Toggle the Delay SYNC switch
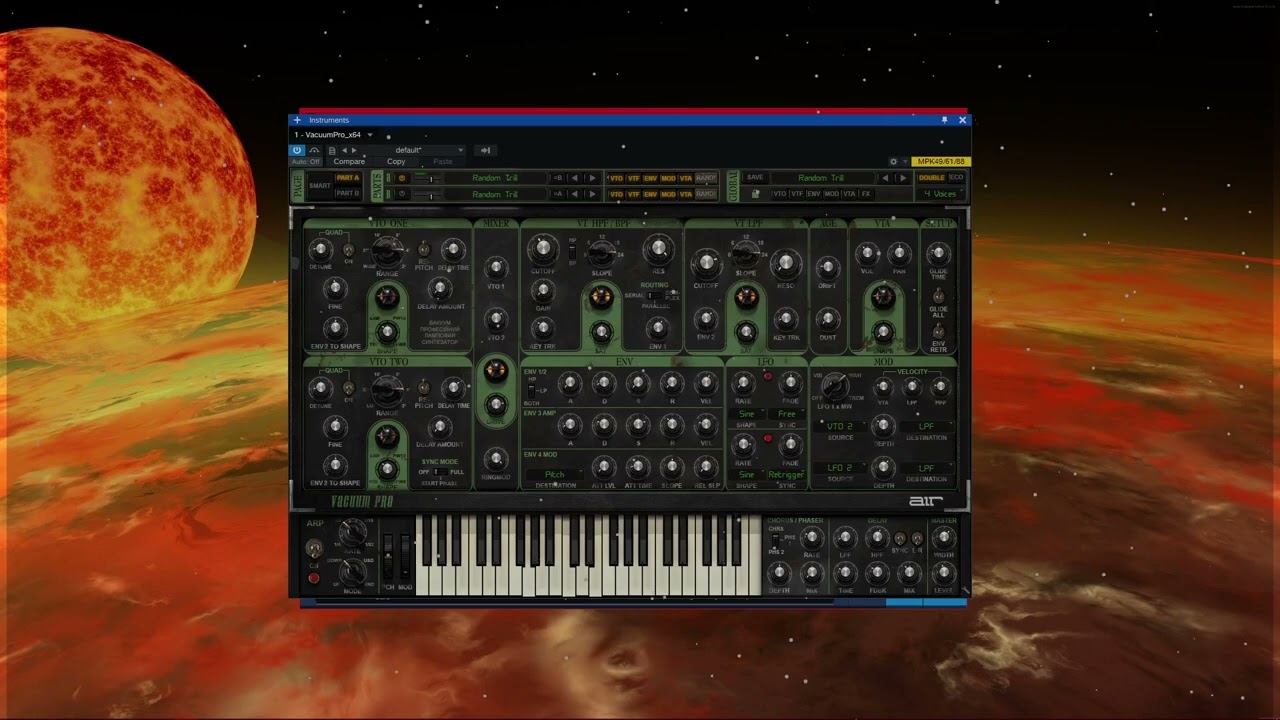 point(899,539)
